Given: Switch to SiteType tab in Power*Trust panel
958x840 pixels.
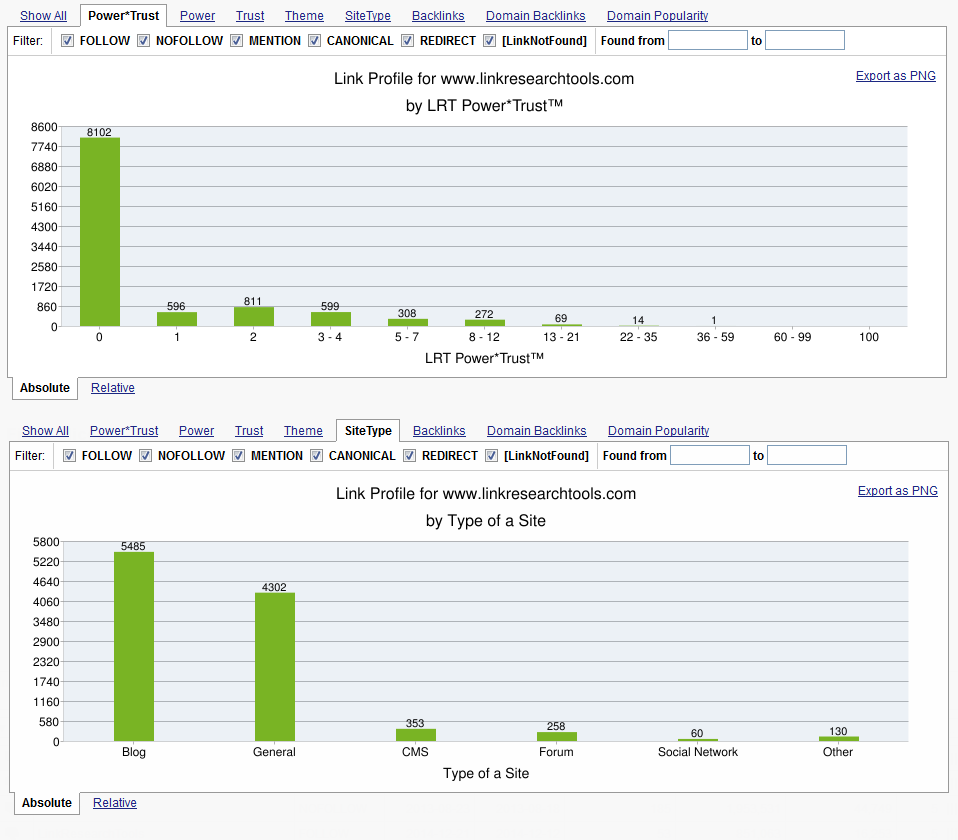Looking at the screenshot, I should 368,16.
